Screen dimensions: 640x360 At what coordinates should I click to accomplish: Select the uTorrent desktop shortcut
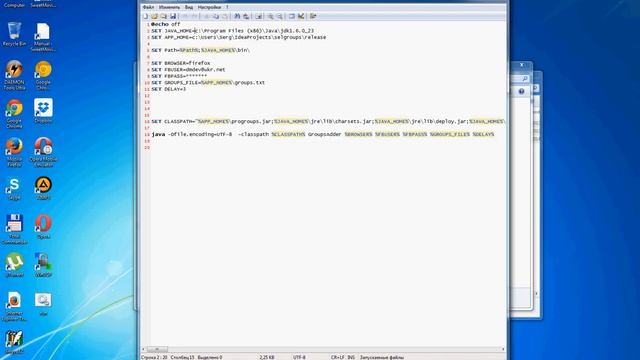14,265
